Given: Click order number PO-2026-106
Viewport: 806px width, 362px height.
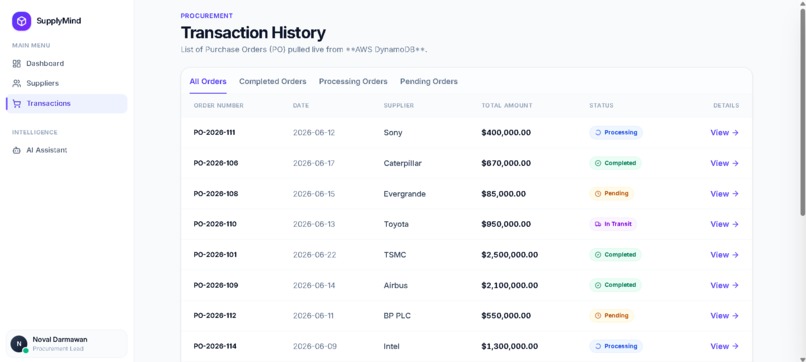Looking at the screenshot, I should (x=216, y=163).
